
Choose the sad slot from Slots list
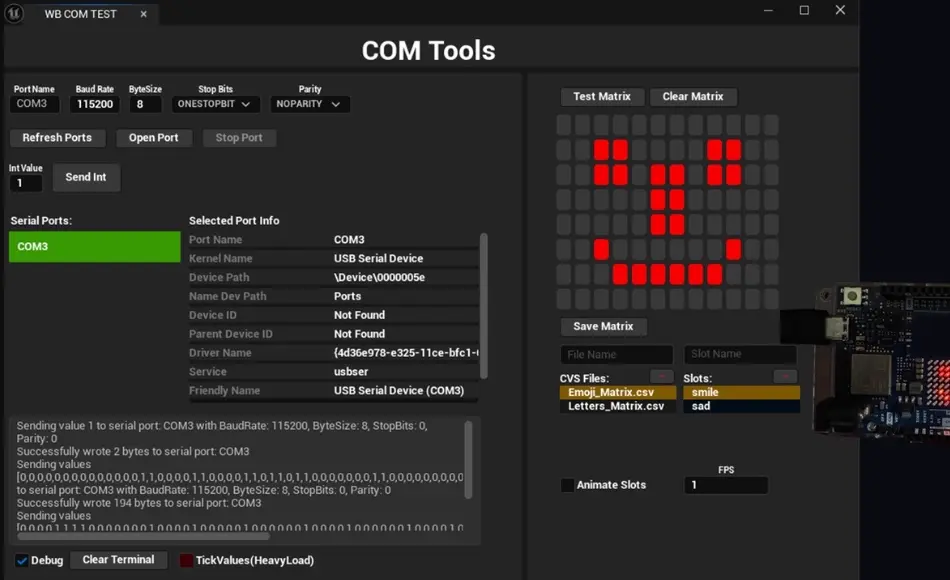(740, 406)
